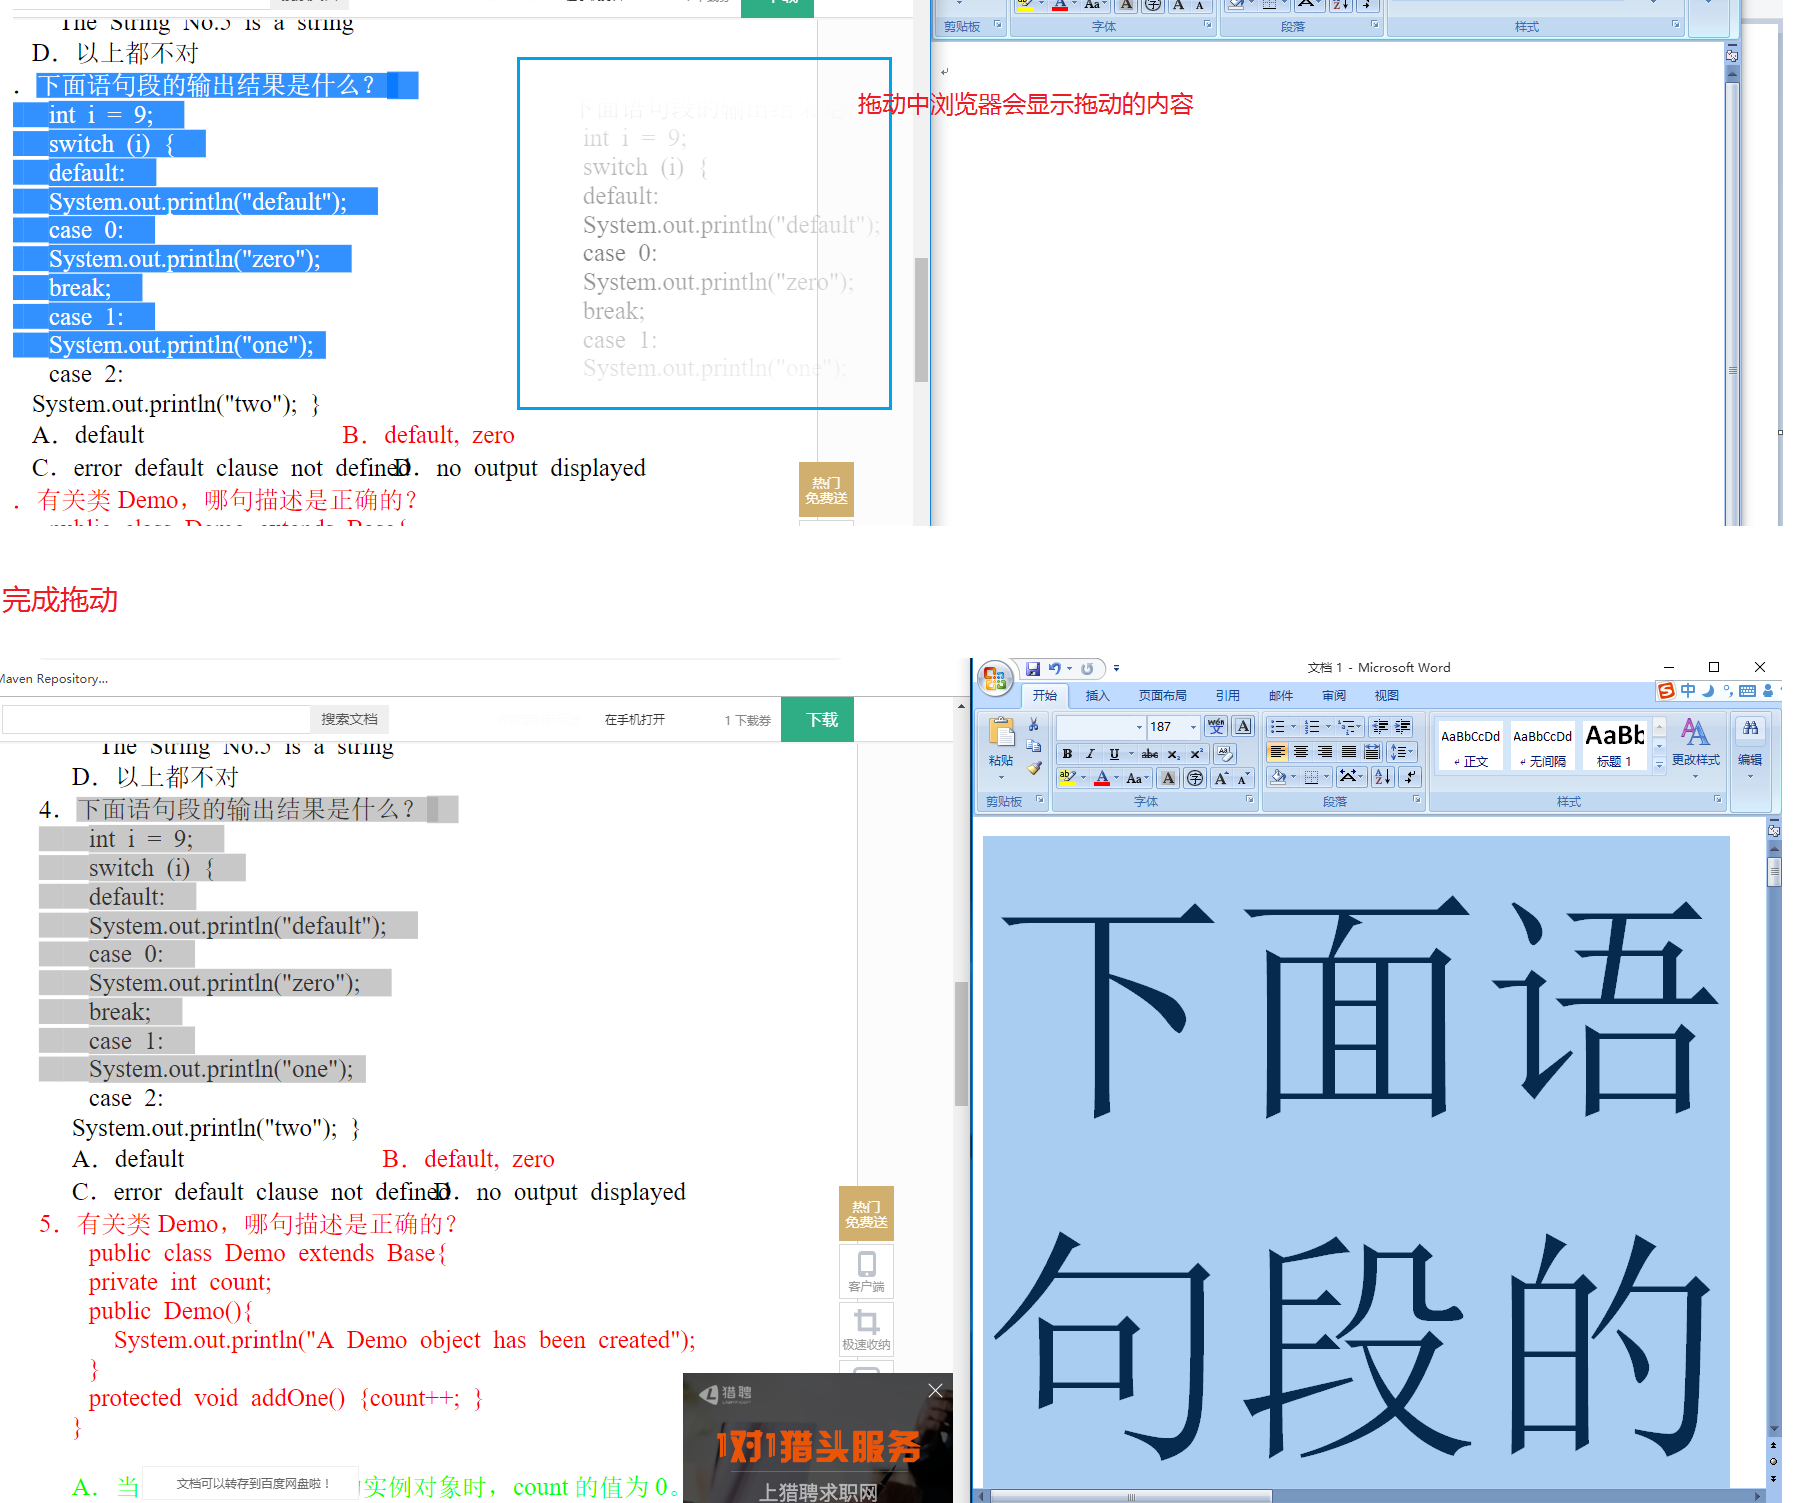
Task: Open the Phonetic Guide (wén) tool
Action: pos(1216,727)
